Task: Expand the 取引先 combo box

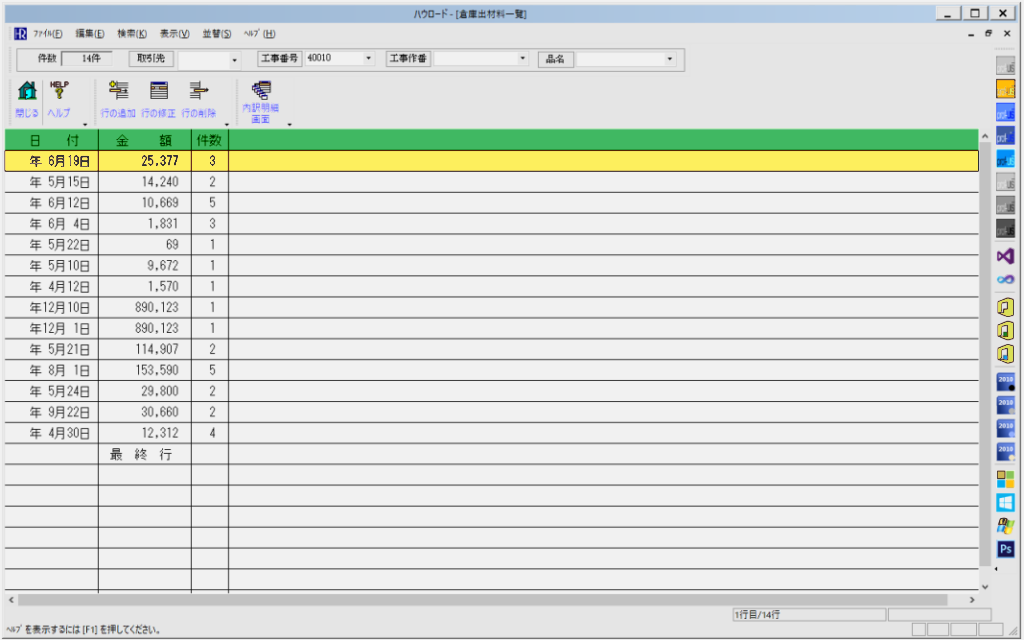Action: (235, 59)
